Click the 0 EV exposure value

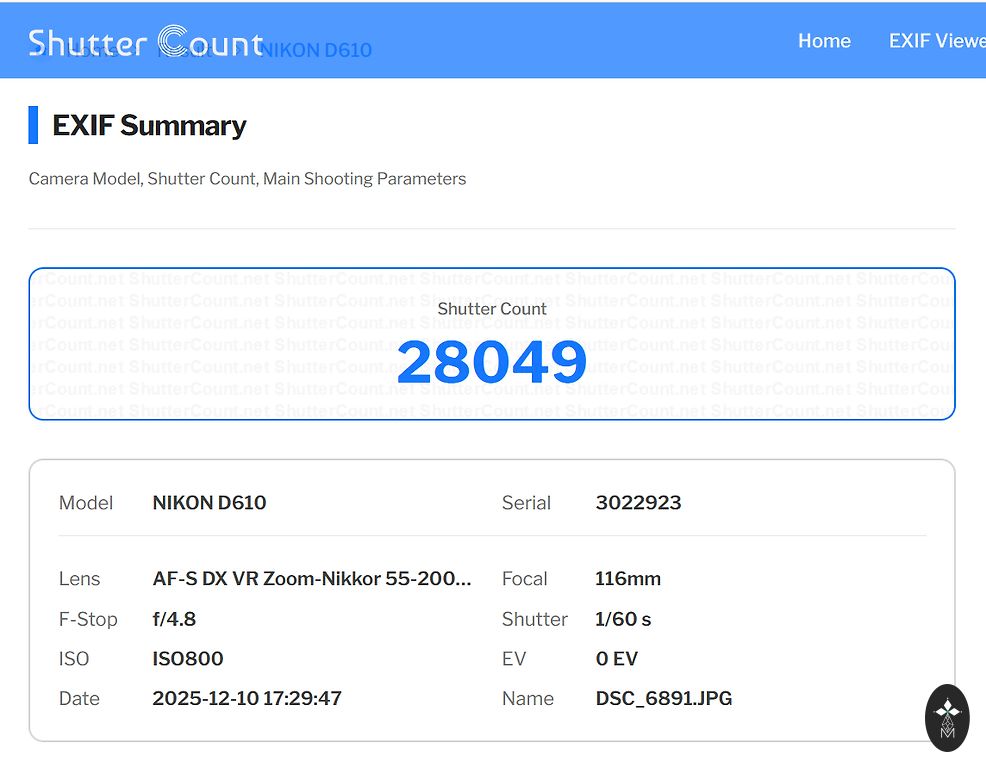click(x=616, y=659)
